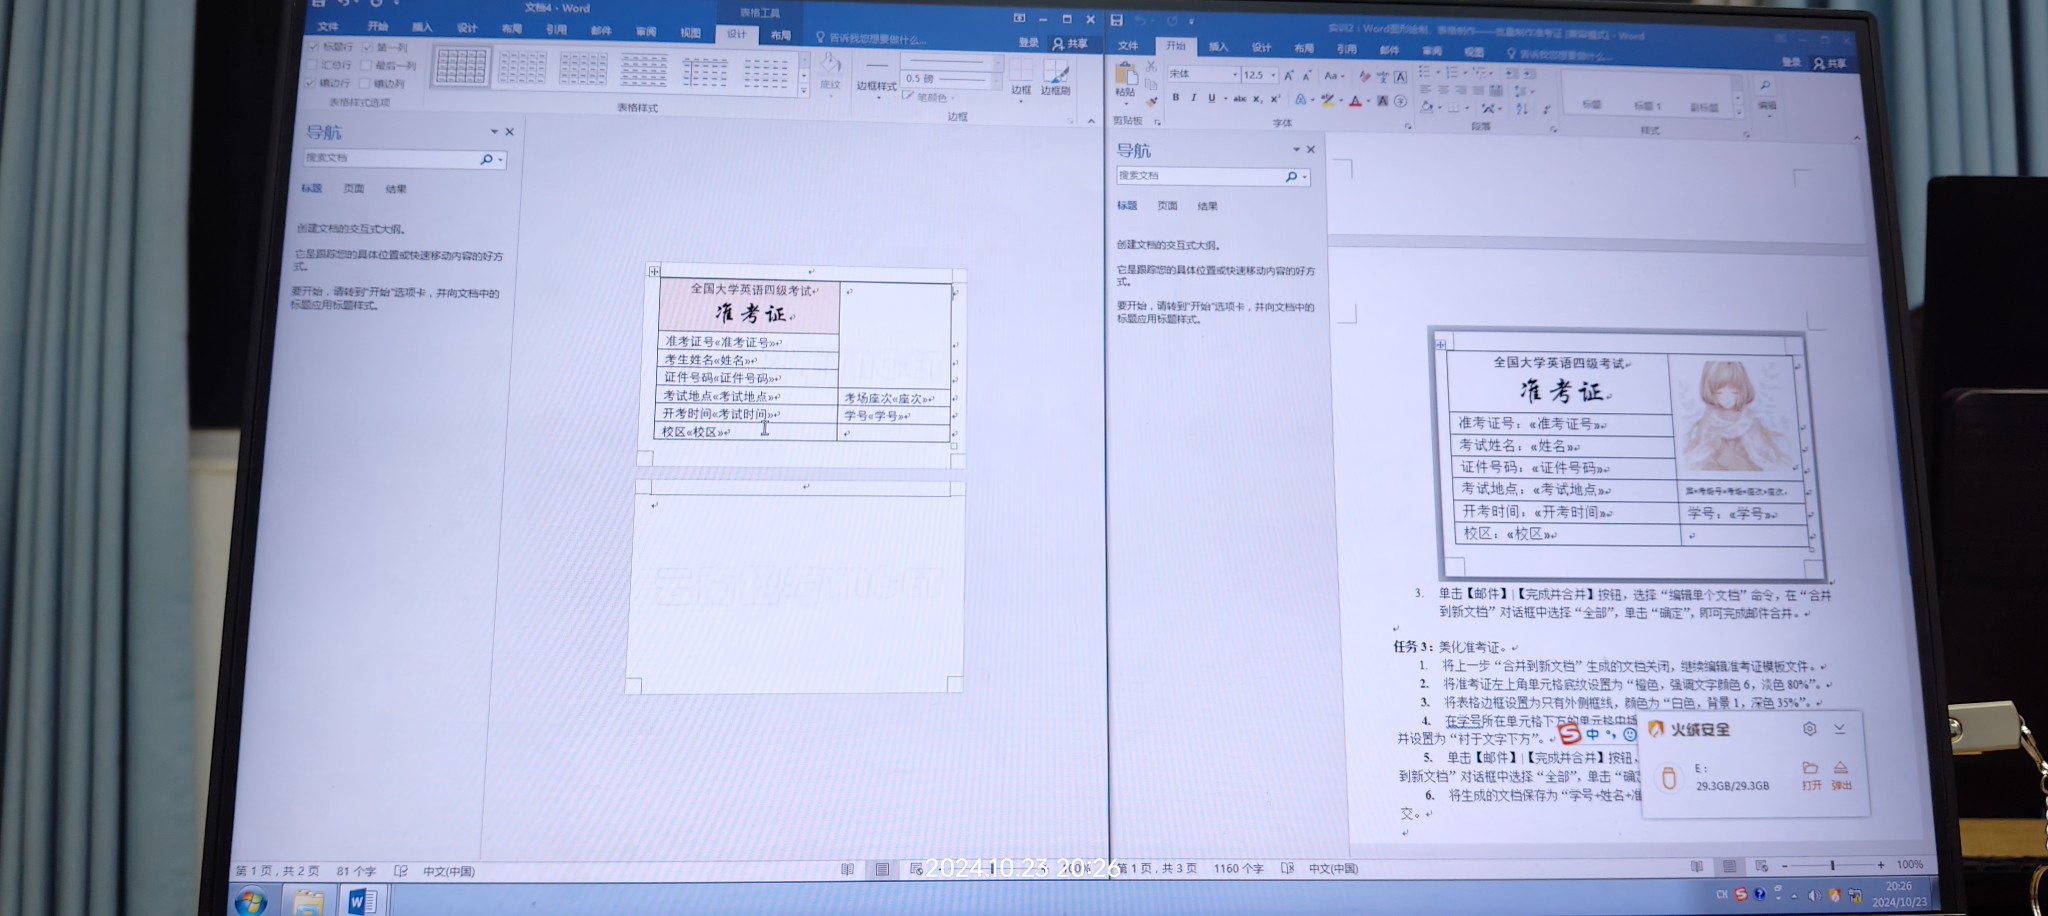
Task: Toggle the Last Column checkbox
Action: (366, 65)
